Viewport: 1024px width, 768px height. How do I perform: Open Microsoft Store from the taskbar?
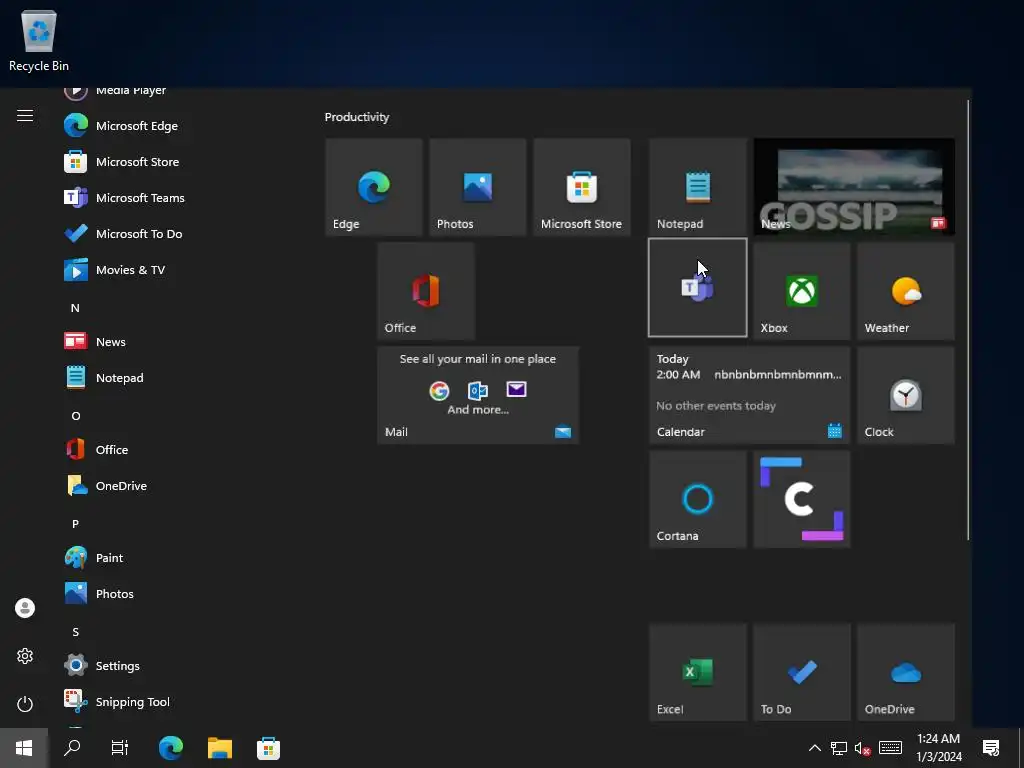[268, 748]
